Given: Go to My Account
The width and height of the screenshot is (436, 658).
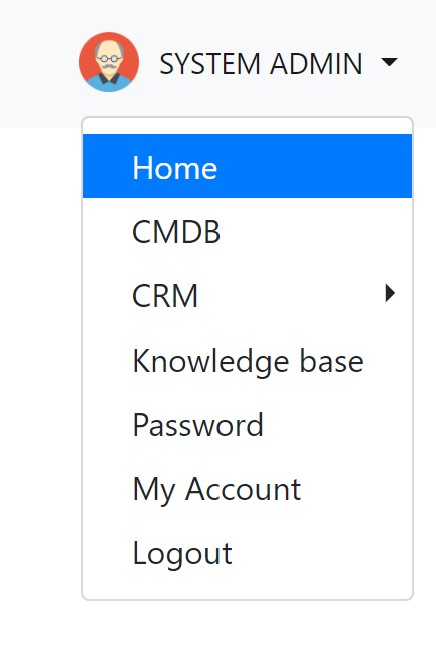Looking at the screenshot, I should click(248, 489).
